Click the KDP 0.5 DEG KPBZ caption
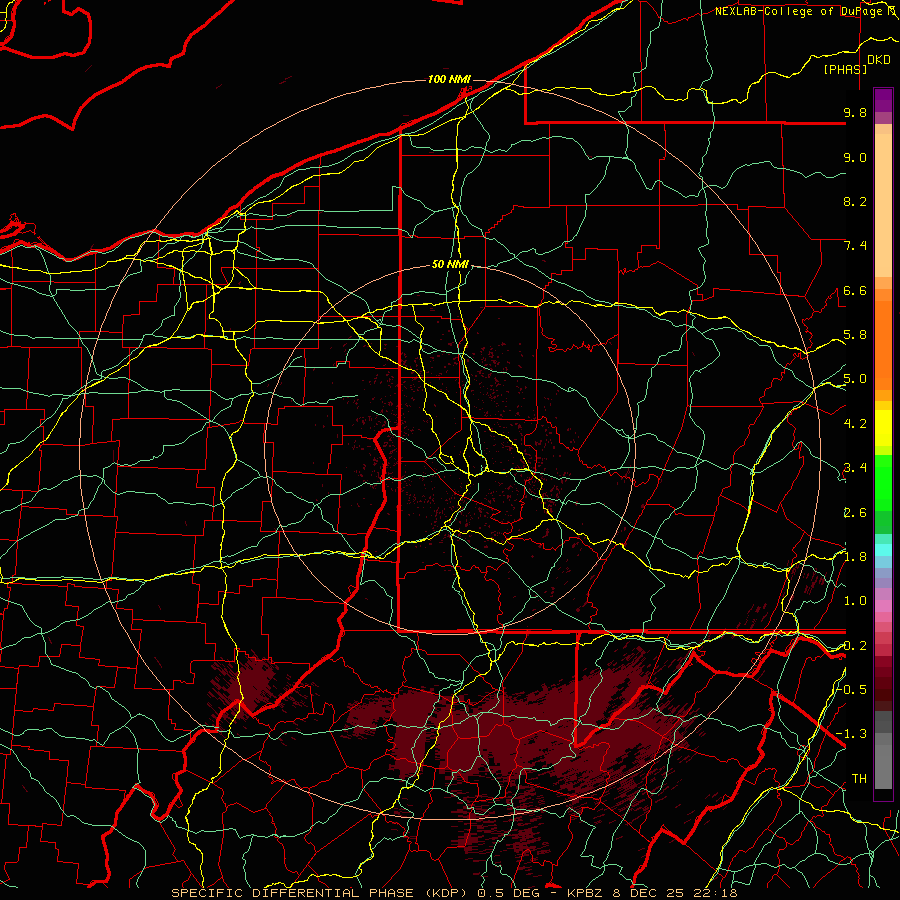 click(x=454, y=893)
